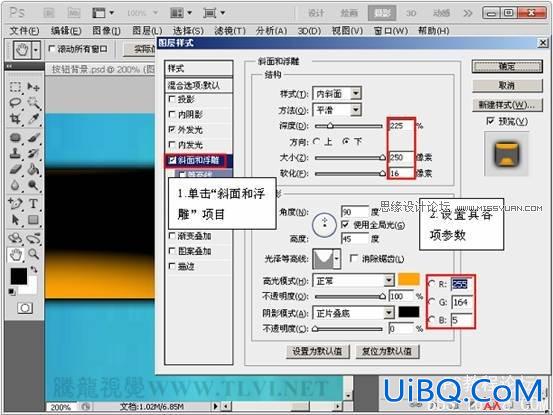Open the 样式 内斜面 dropdown
The image size is (553, 415).
tap(356, 93)
